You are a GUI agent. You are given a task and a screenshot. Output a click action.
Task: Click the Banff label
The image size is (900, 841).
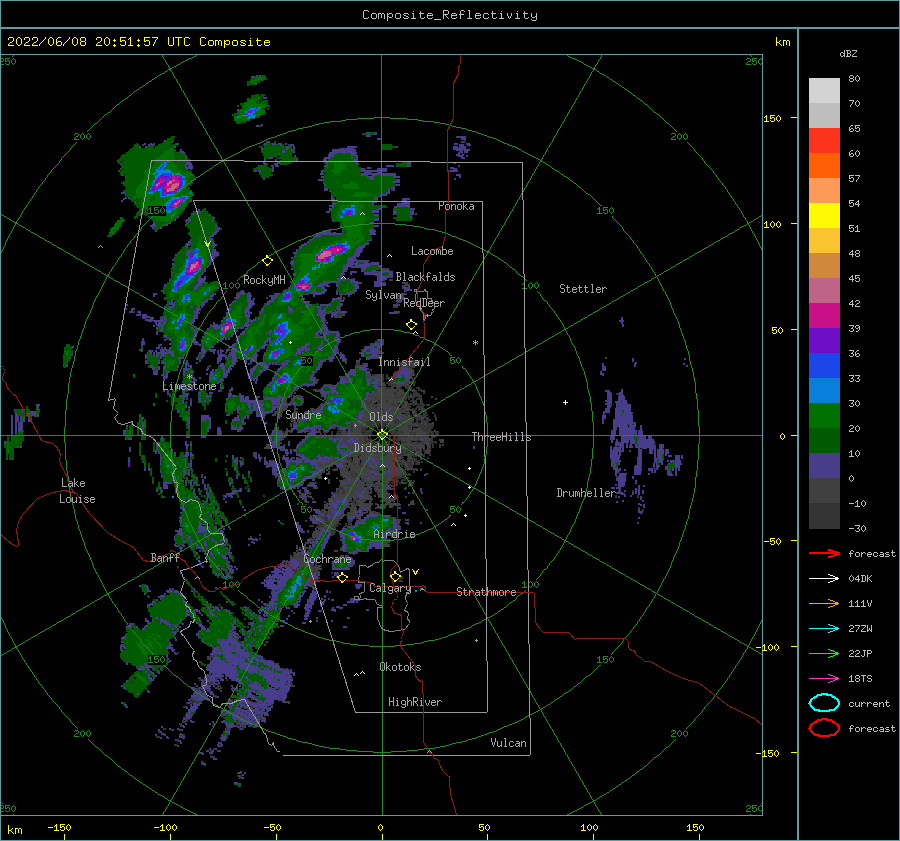tap(165, 558)
